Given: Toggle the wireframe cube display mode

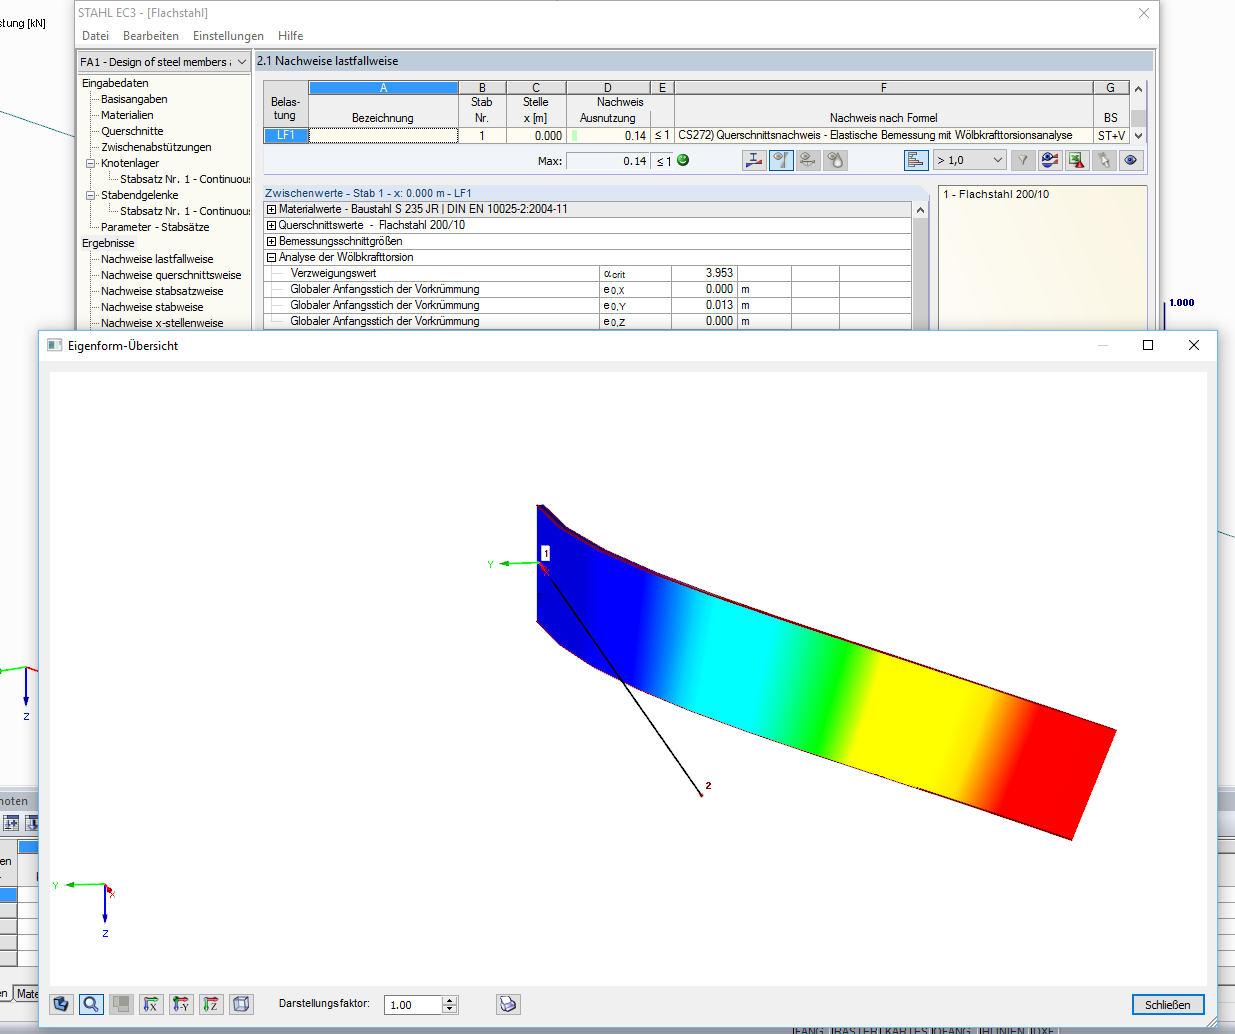Looking at the screenshot, I should point(241,1004).
